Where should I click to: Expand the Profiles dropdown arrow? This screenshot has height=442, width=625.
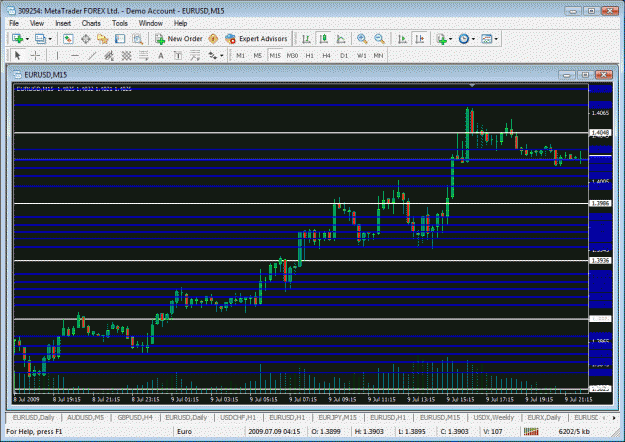click(50, 39)
